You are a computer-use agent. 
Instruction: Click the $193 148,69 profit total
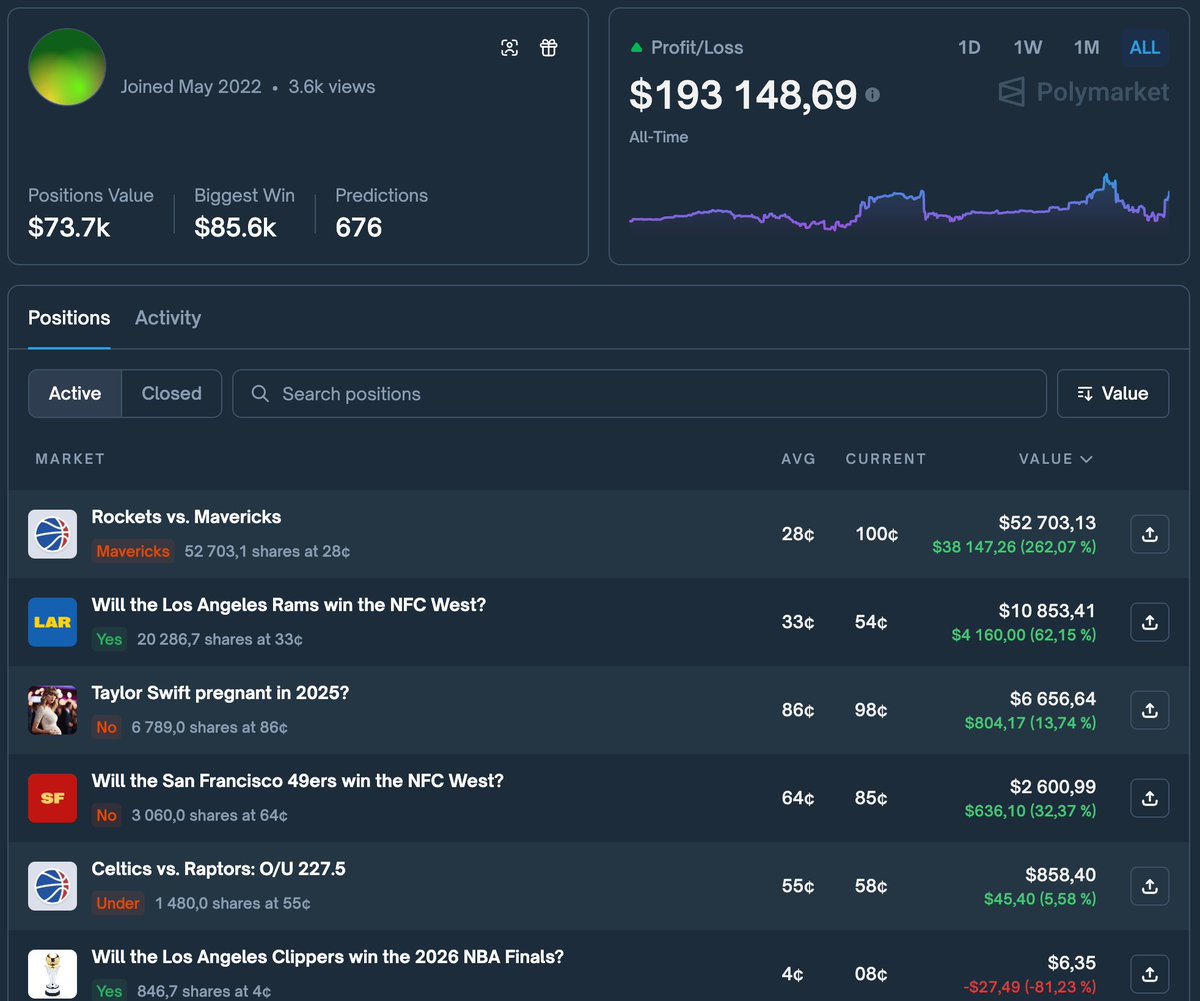(x=743, y=95)
